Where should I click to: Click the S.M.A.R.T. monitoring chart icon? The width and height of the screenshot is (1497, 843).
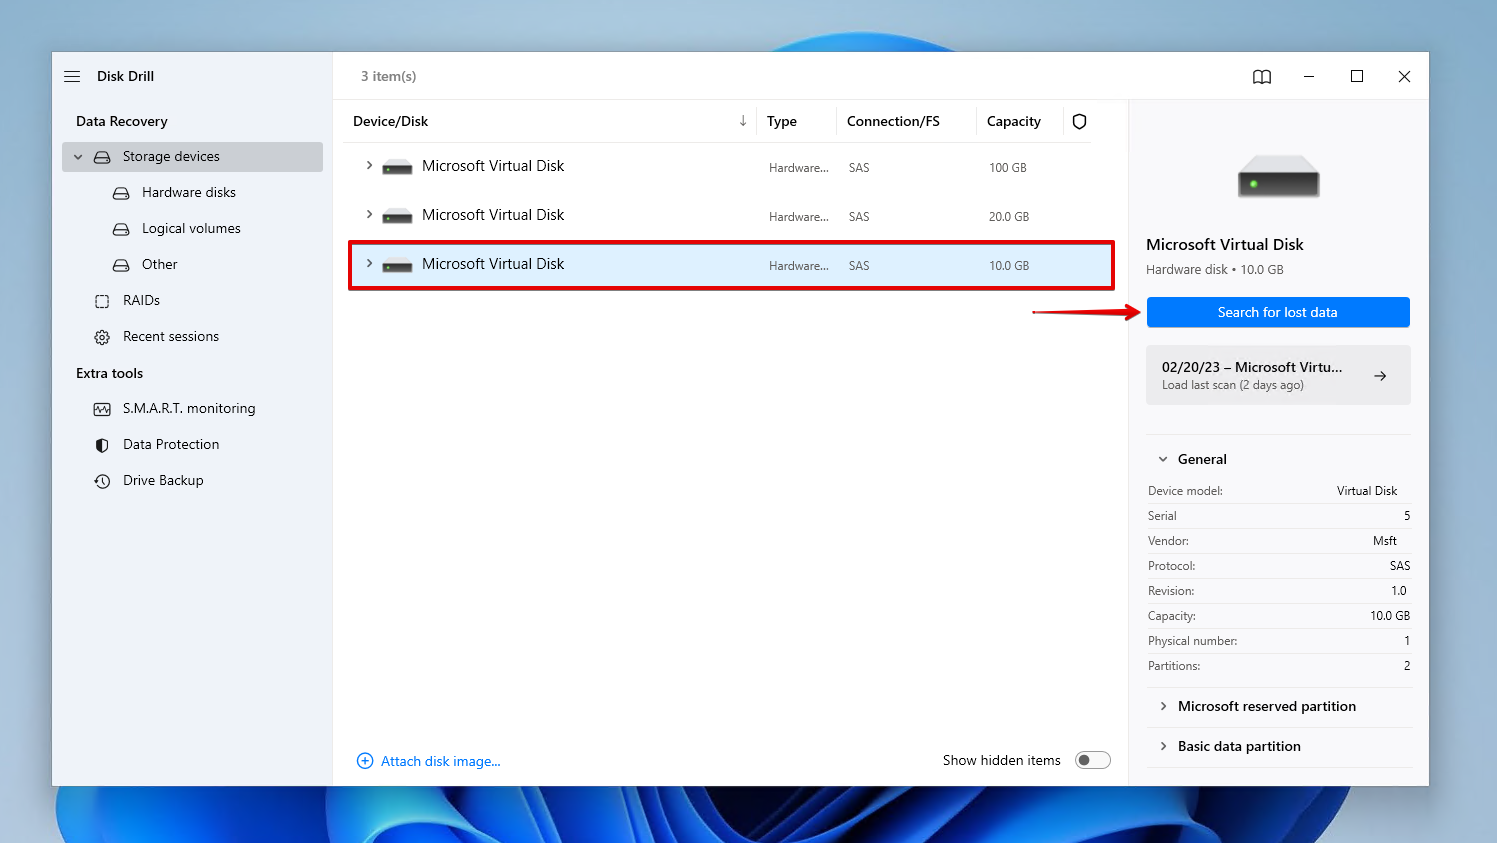point(102,409)
